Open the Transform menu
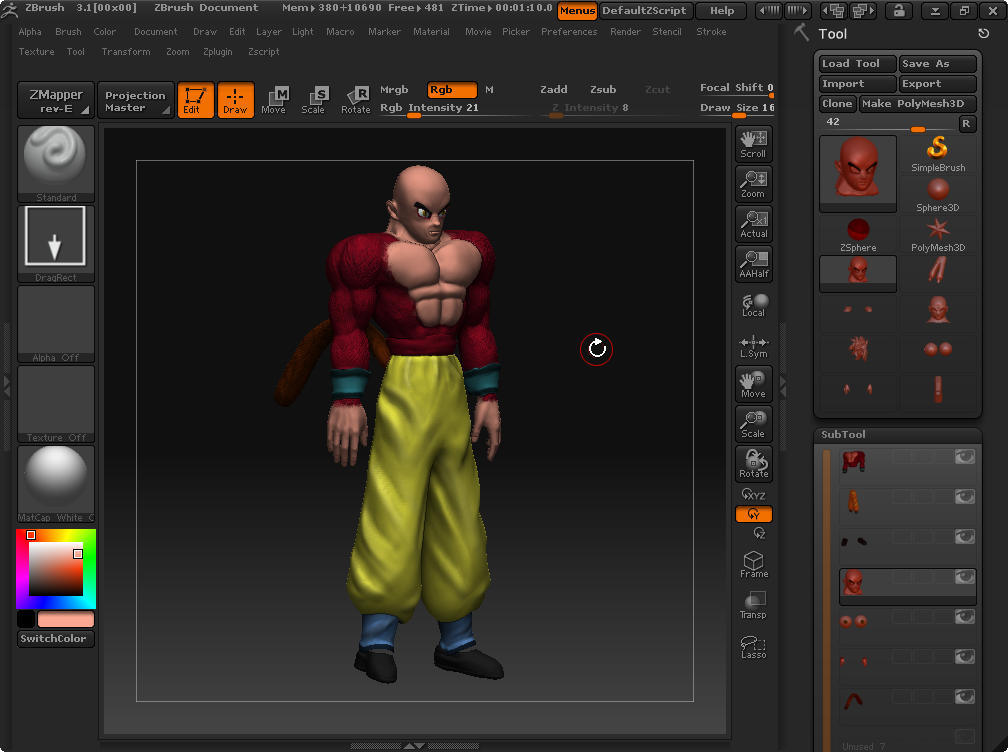1008x752 pixels. click(x=126, y=51)
